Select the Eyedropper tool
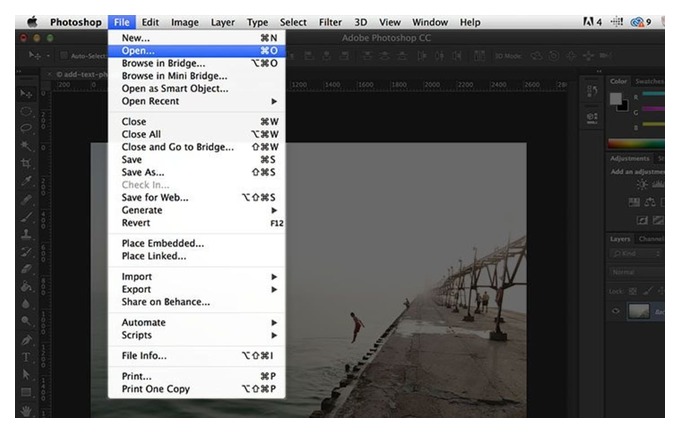The image size is (680, 433). point(26,181)
